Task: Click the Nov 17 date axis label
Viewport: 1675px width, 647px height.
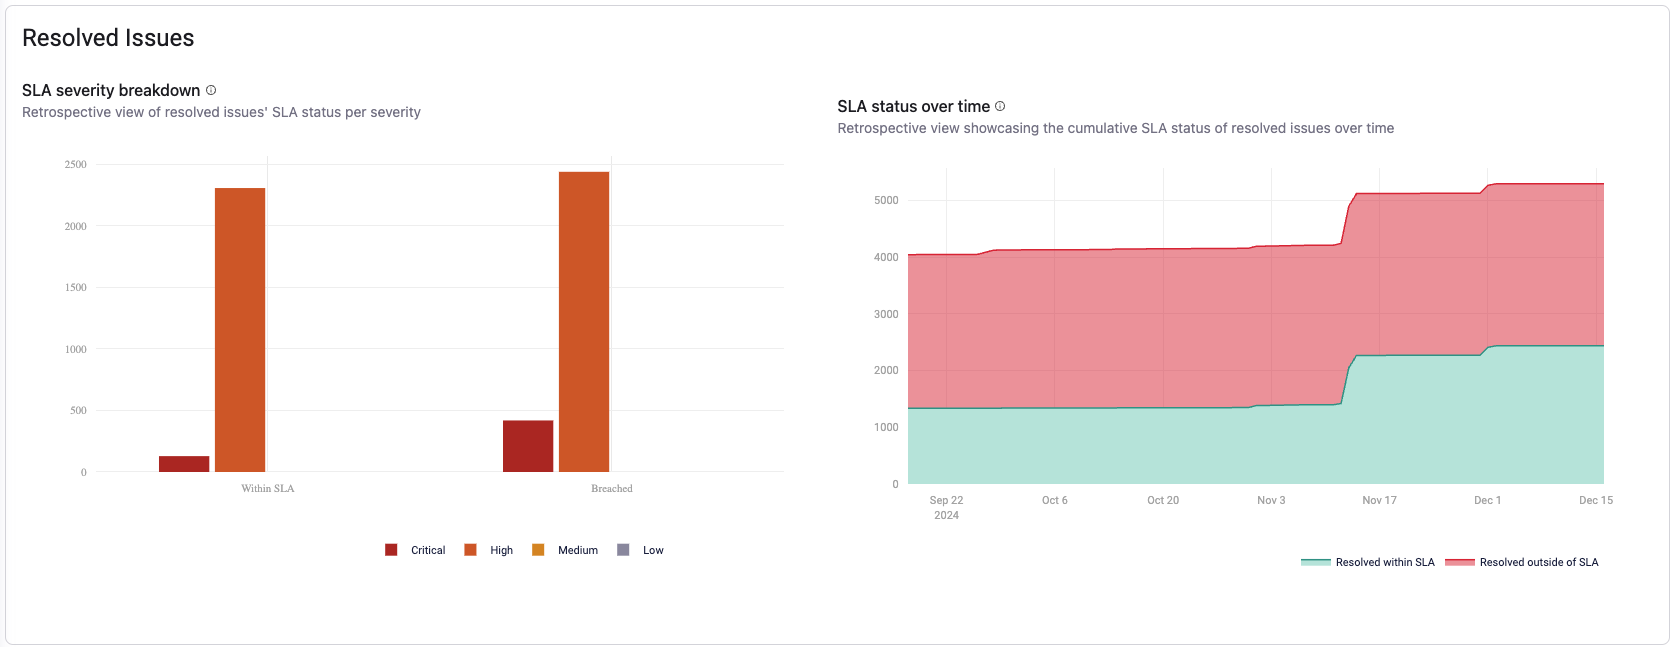Action: pos(1379,500)
